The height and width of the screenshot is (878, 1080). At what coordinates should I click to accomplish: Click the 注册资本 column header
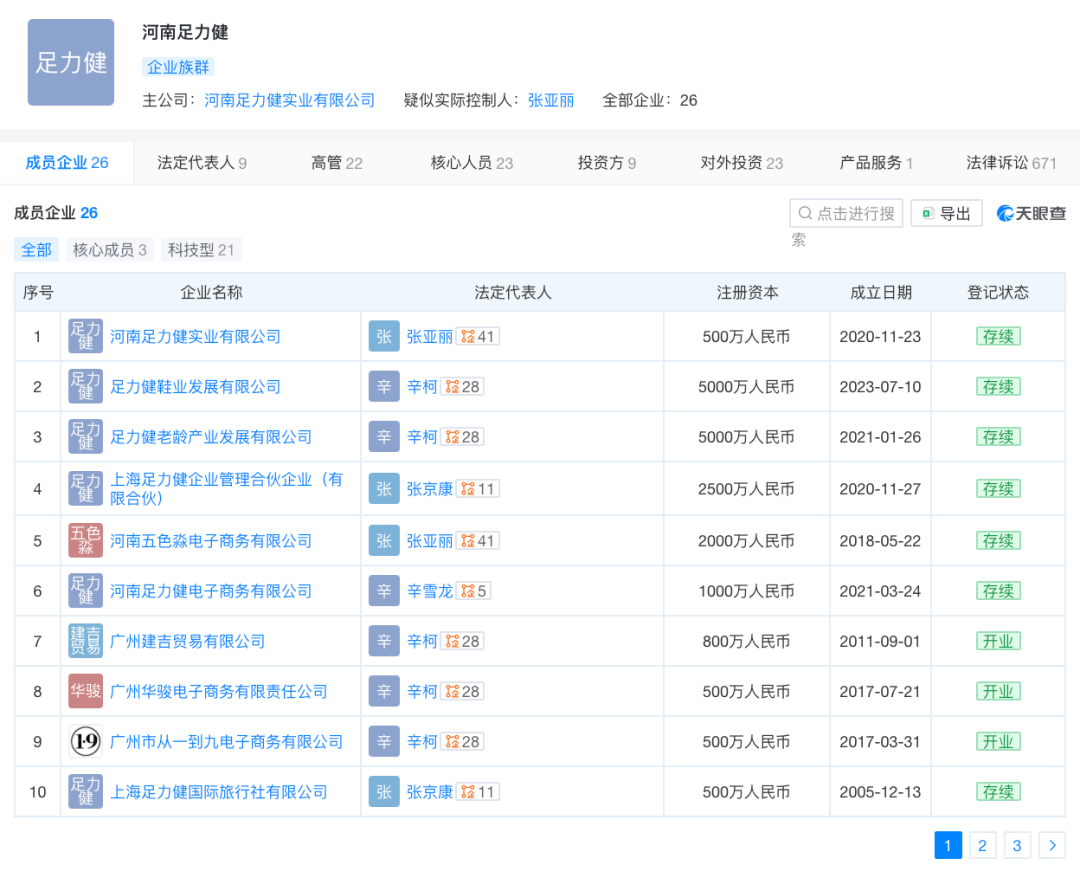747,293
